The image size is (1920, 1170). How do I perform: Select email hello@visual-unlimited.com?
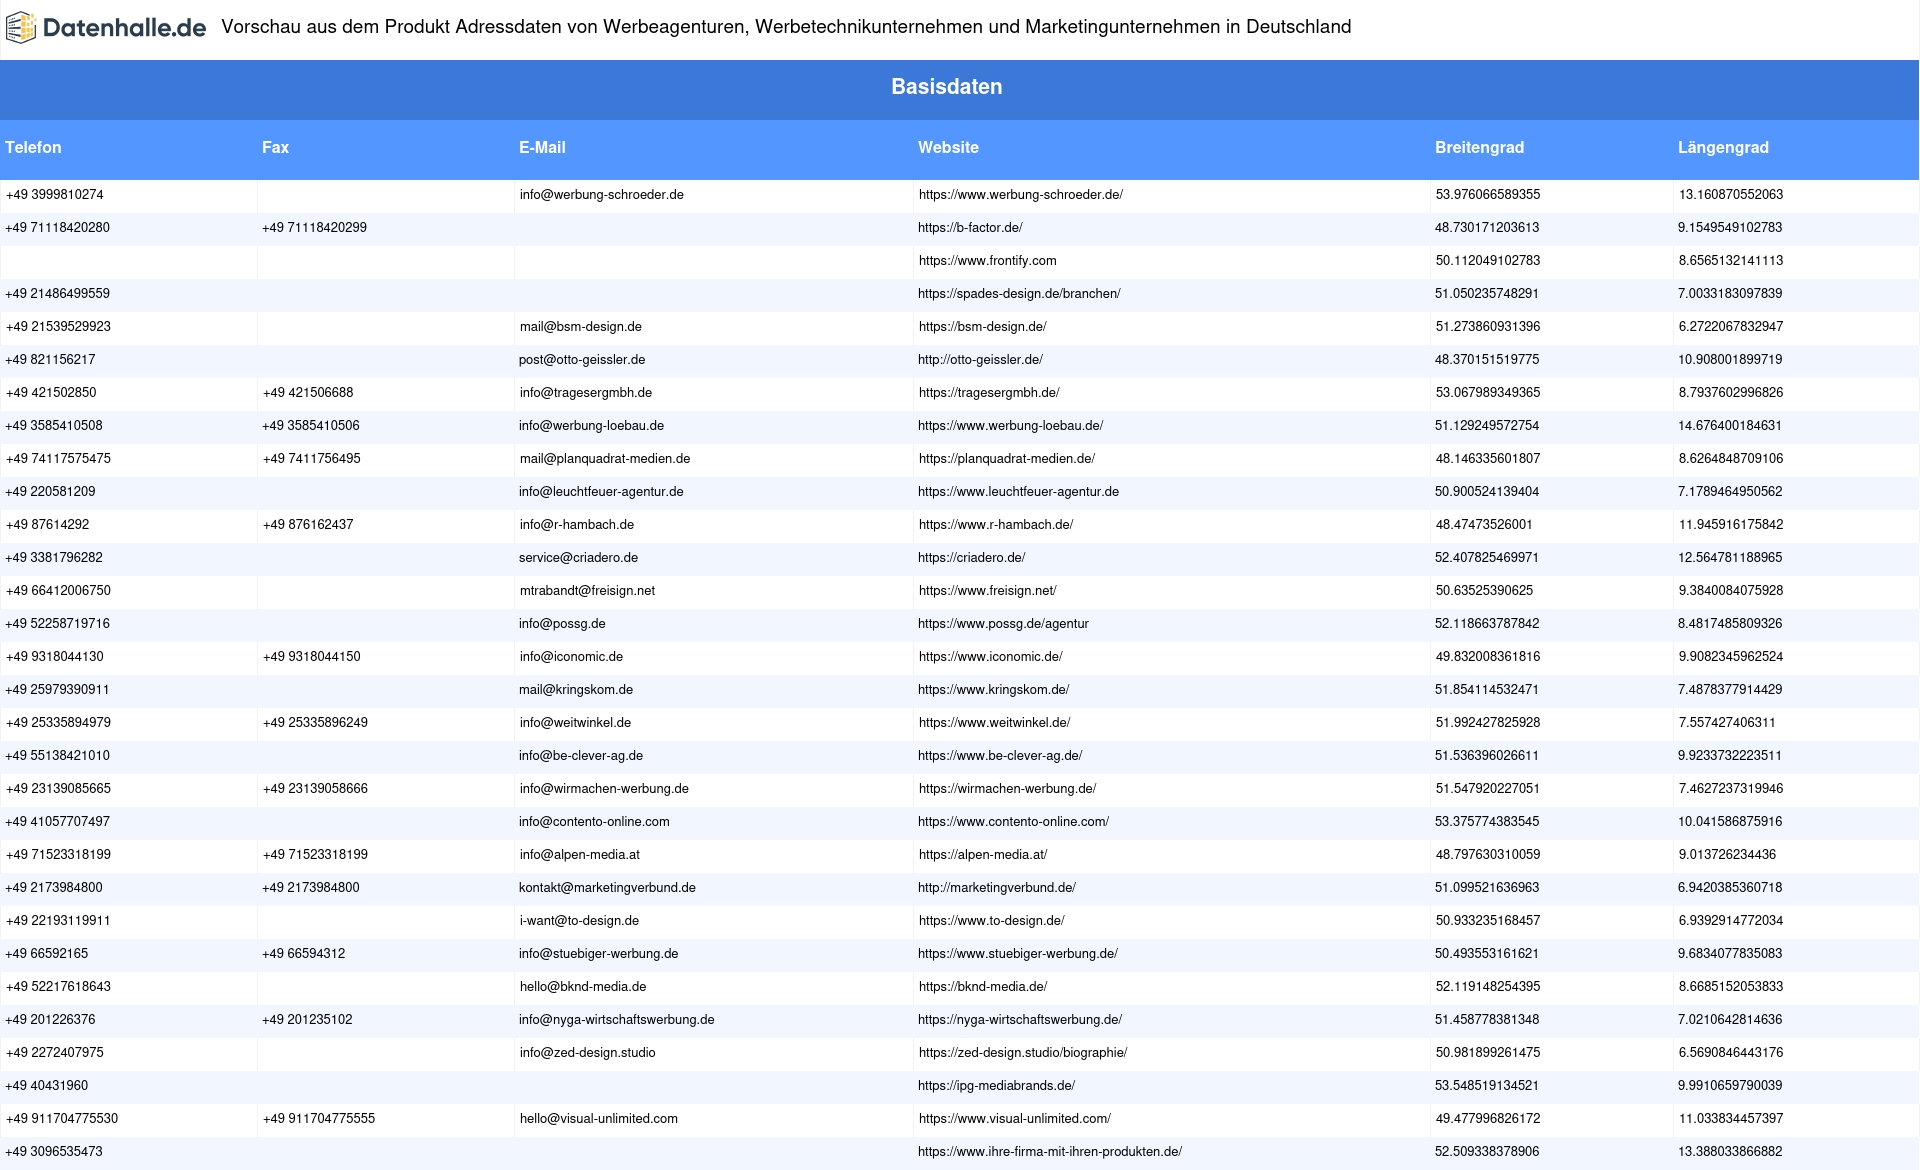[x=598, y=1119]
